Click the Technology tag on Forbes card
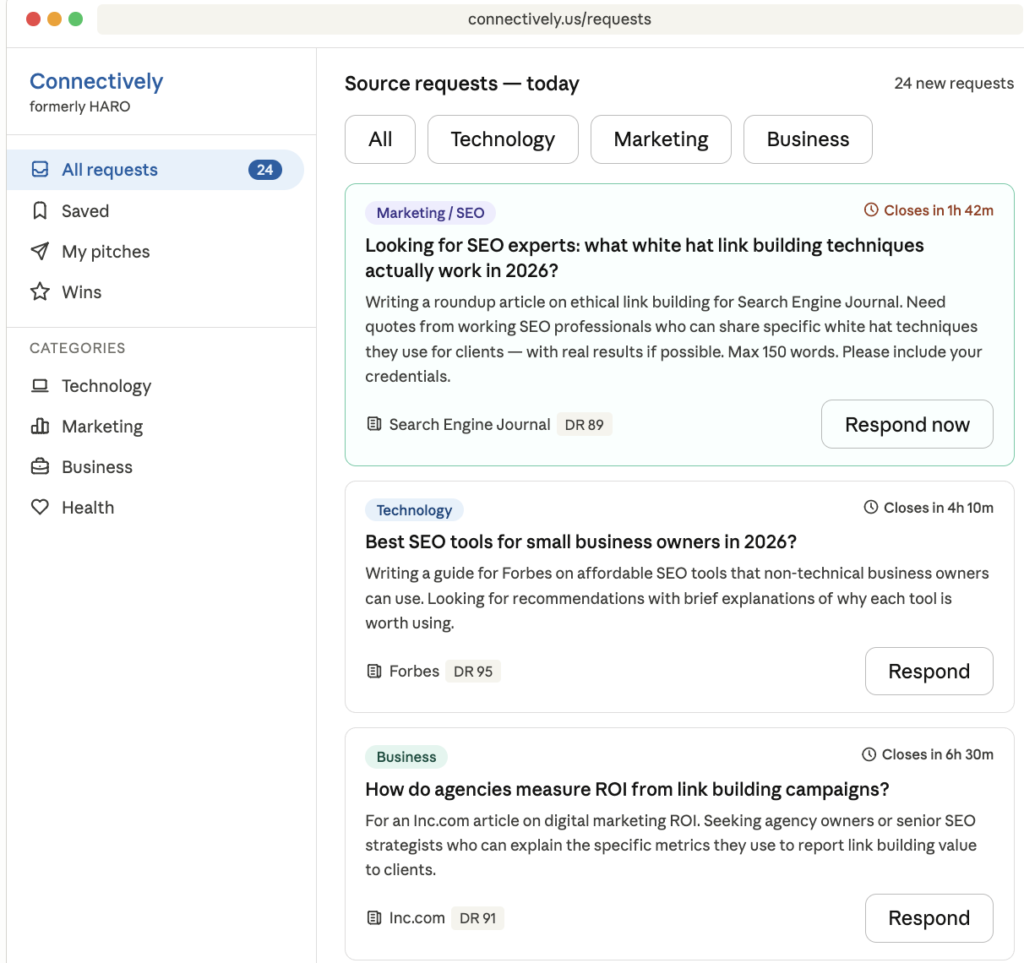Screen dimensions: 1024x963 (x=414, y=510)
